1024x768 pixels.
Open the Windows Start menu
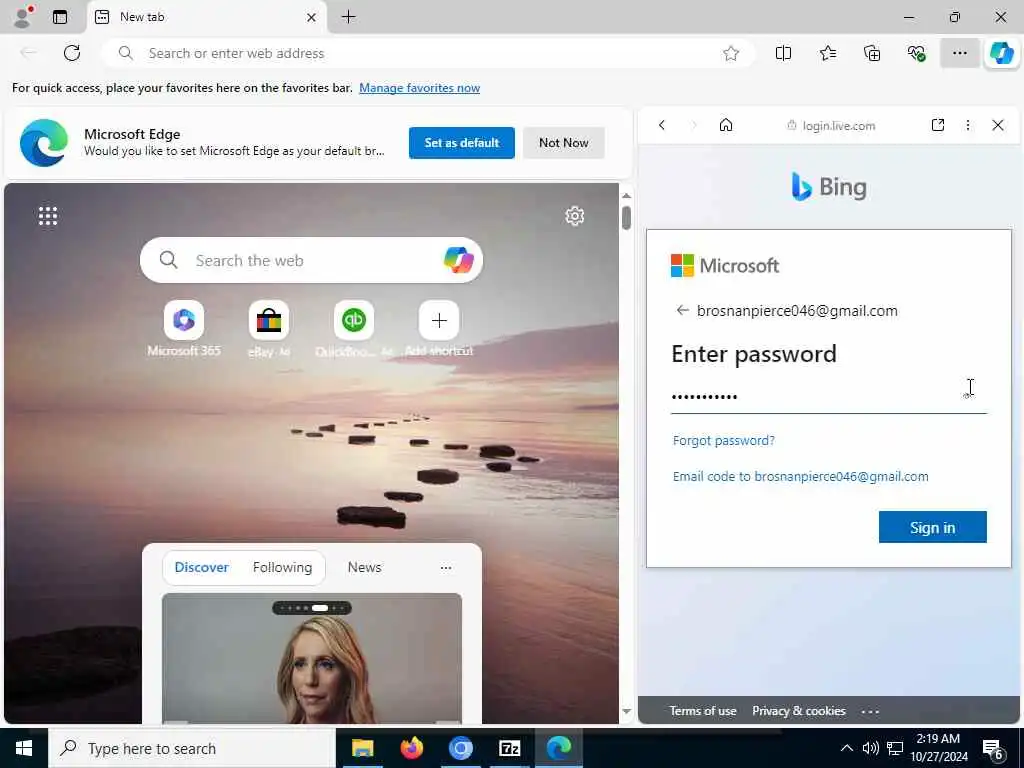pyautogui.click(x=24, y=748)
